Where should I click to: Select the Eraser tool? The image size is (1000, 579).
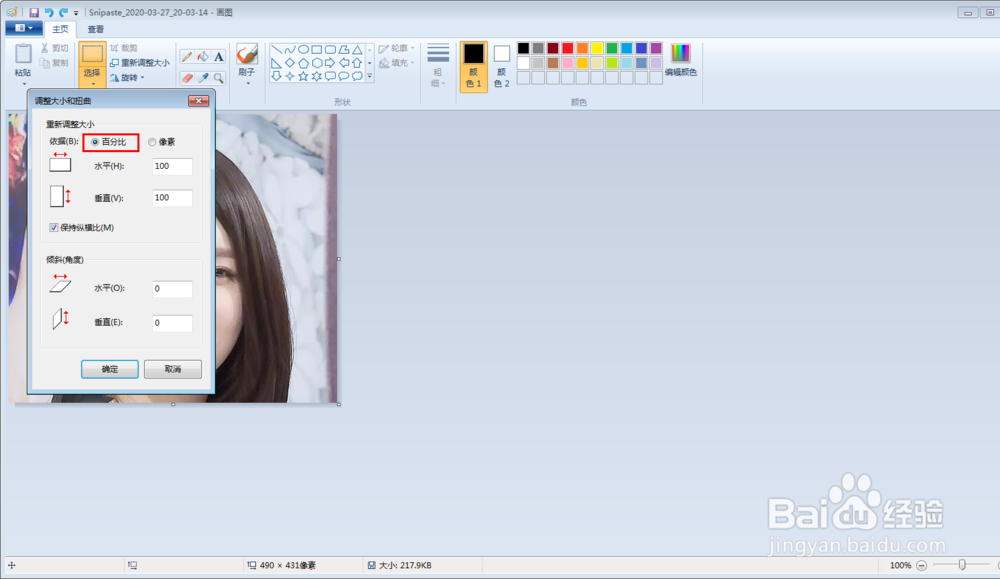click(187, 78)
